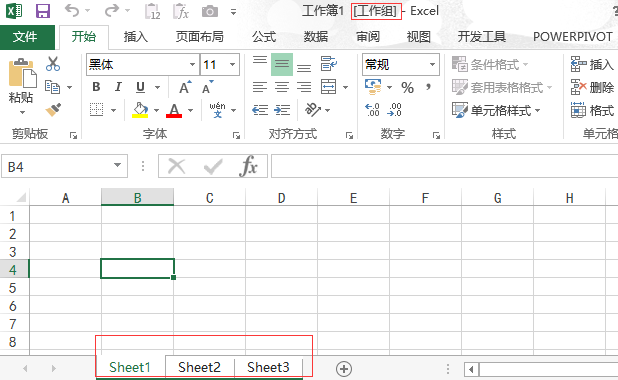Center text horizontally
Image resolution: width=618 pixels, height=380 pixels.
click(x=282, y=87)
